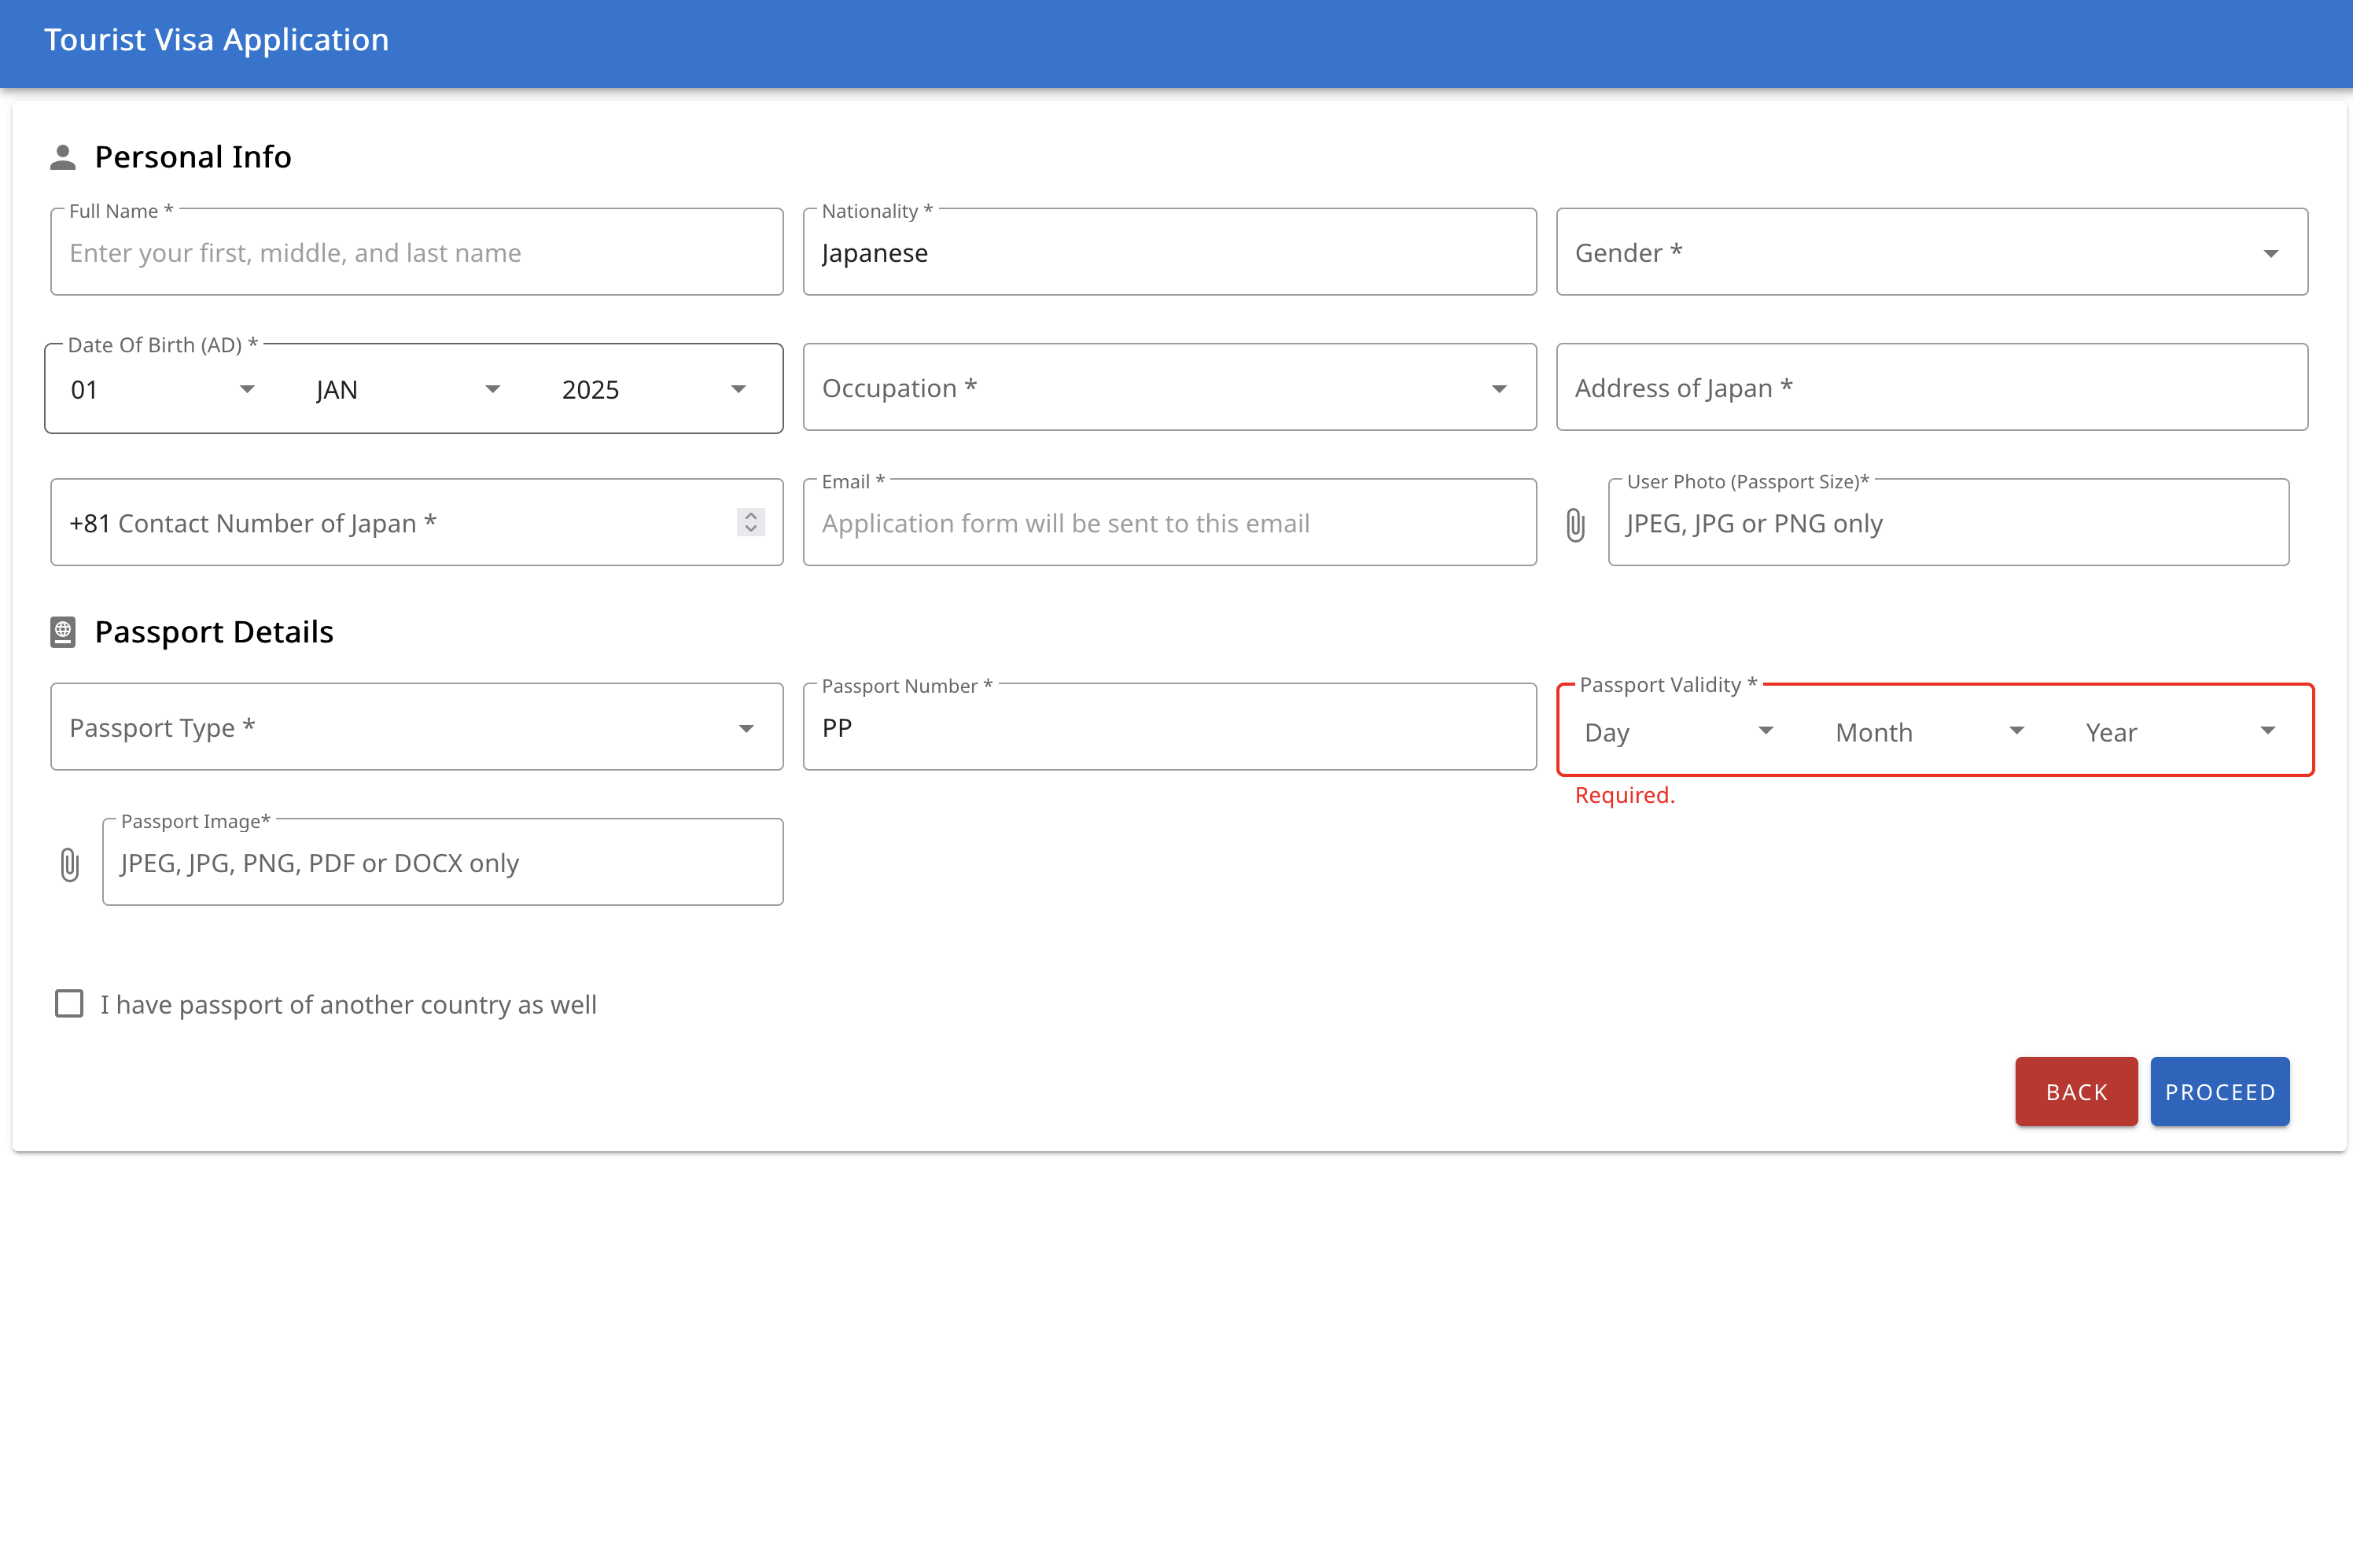Click the contact number spinner arrows
Viewport: 2353px width, 1568px height.
tap(751, 522)
